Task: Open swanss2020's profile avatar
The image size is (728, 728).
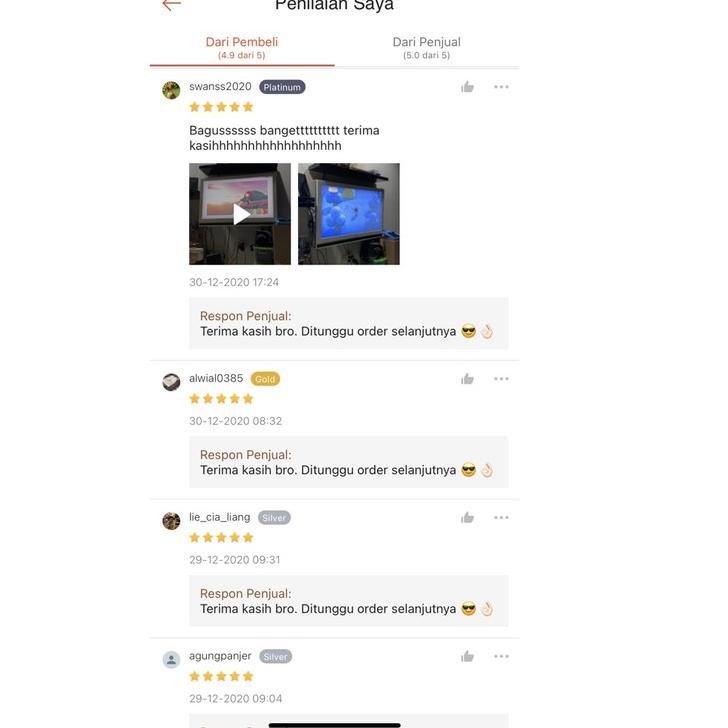Action: click(x=171, y=90)
